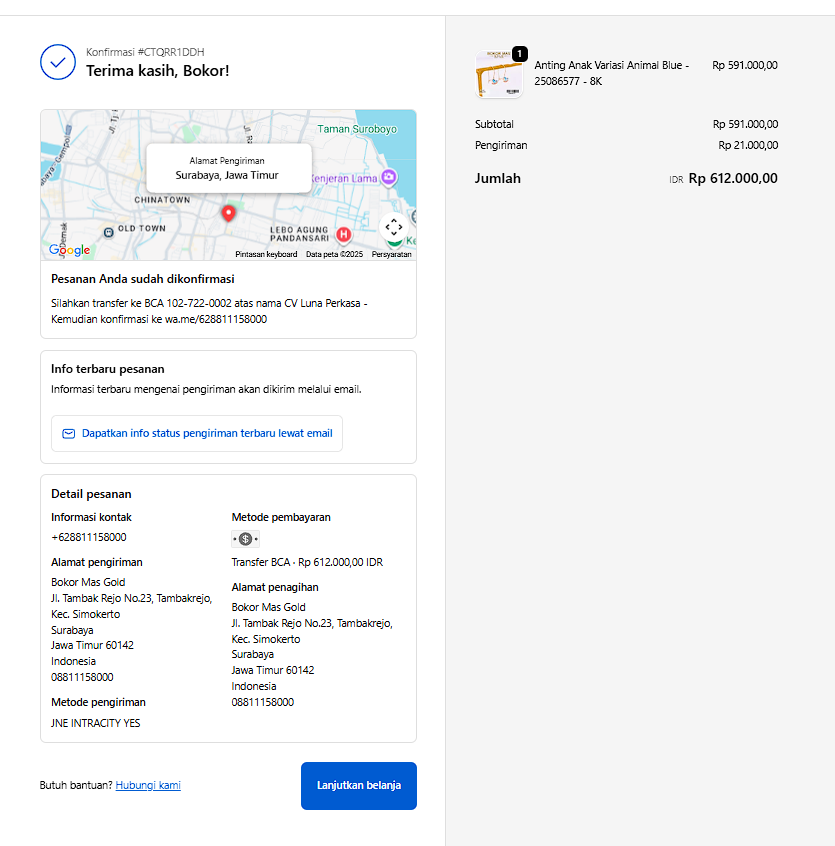Click the Alamat Pengiriman map popup

coord(228,168)
